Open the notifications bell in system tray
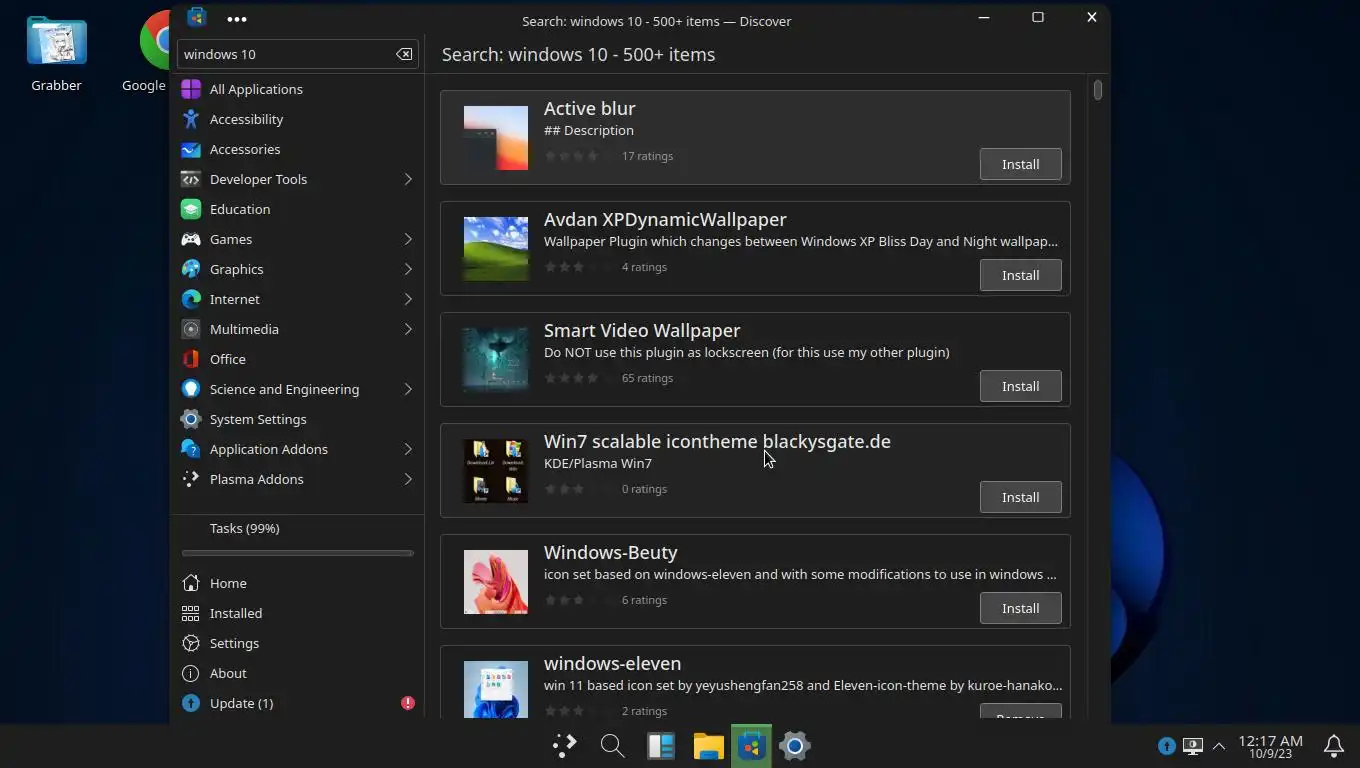Viewport: 1360px width, 768px height. pyautogui.click(x=1334, y=745)
